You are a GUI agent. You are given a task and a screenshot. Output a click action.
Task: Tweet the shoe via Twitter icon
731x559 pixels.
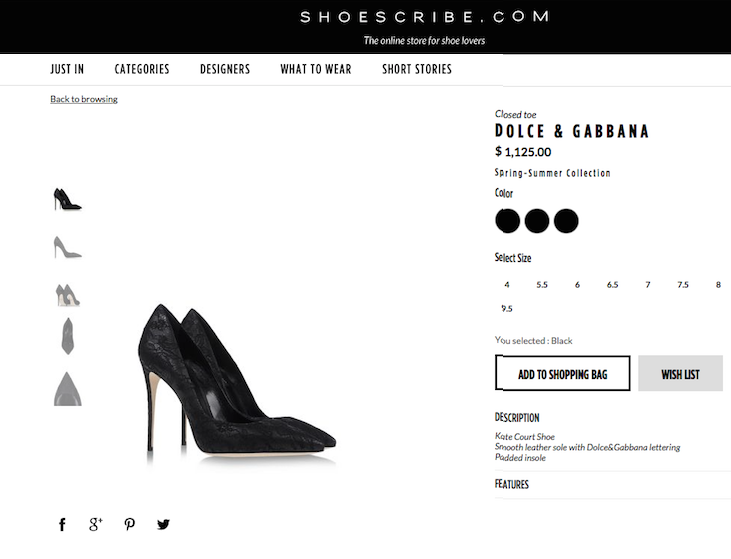click(163, 524)
